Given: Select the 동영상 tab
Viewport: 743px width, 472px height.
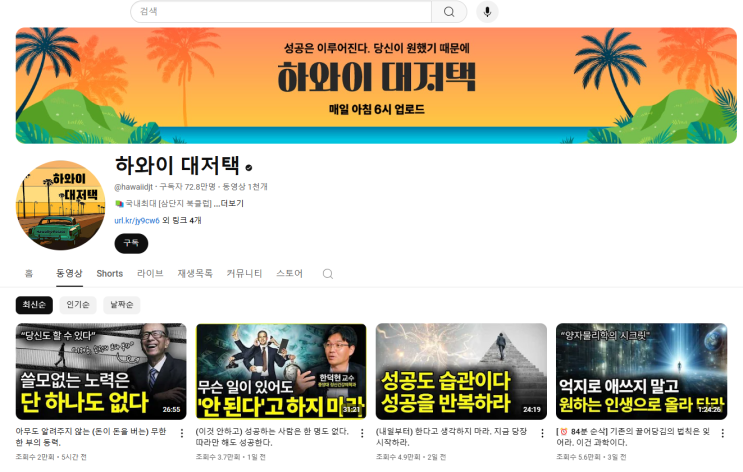Looking at the screenshot, I should coord(69,273).
